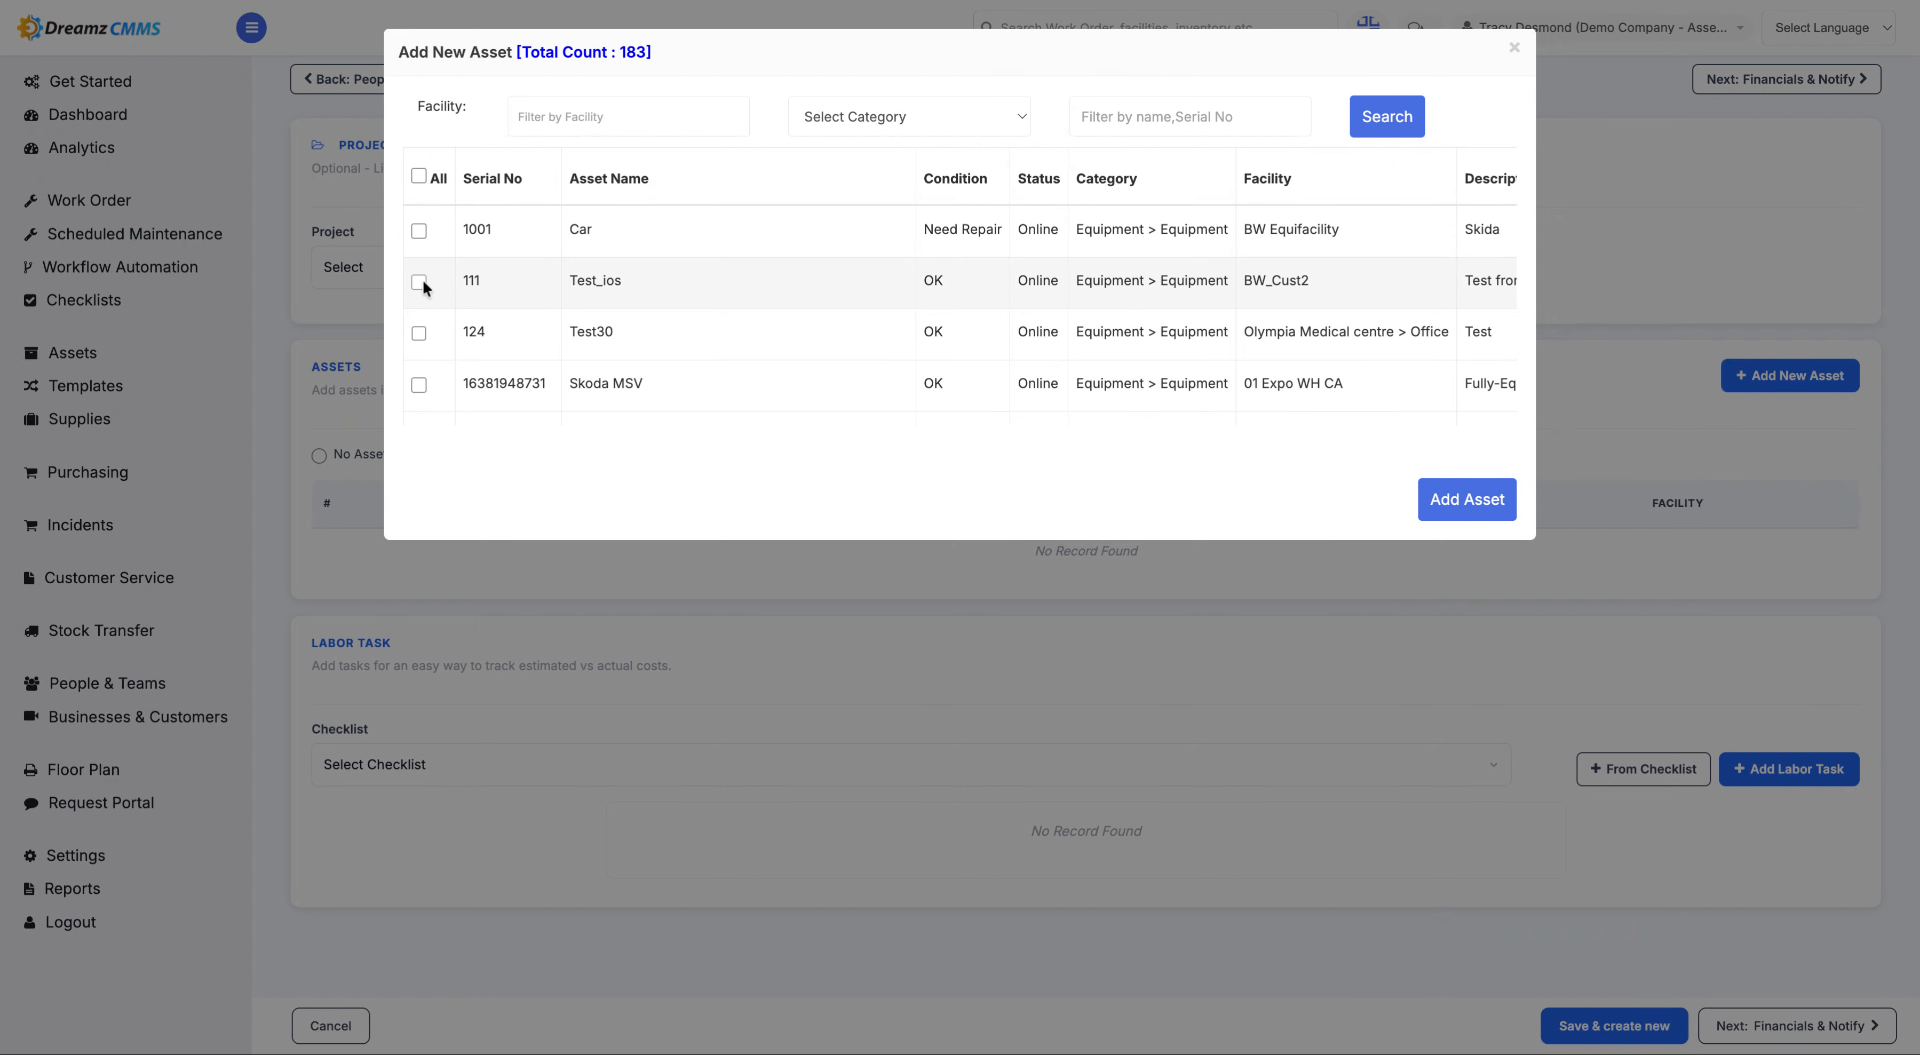The height and width of the screenshot is (1055, 1920).
Task: Click the Incidents cart icon
Action: [x=31, y=525]
